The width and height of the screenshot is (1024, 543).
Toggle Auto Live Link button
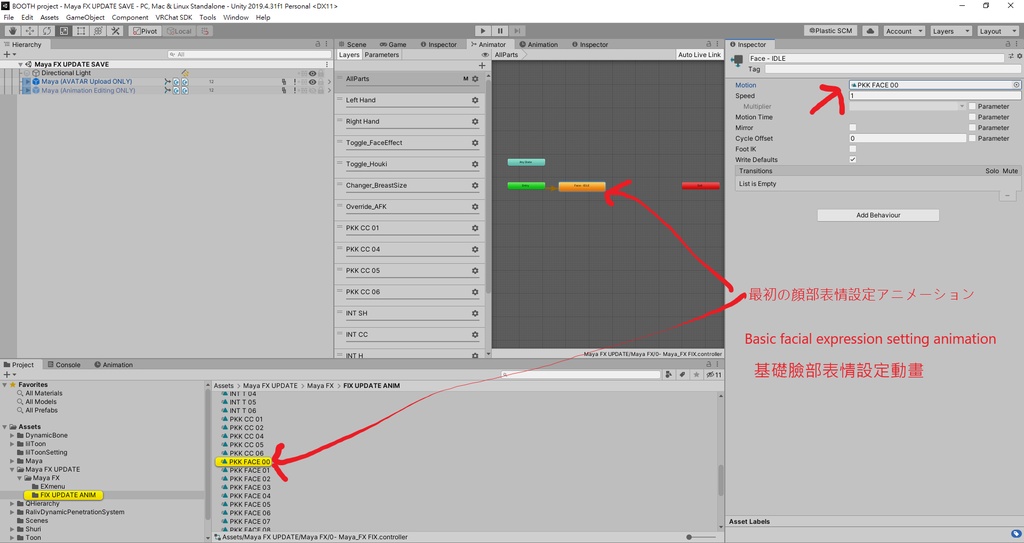tap(699, 55)
